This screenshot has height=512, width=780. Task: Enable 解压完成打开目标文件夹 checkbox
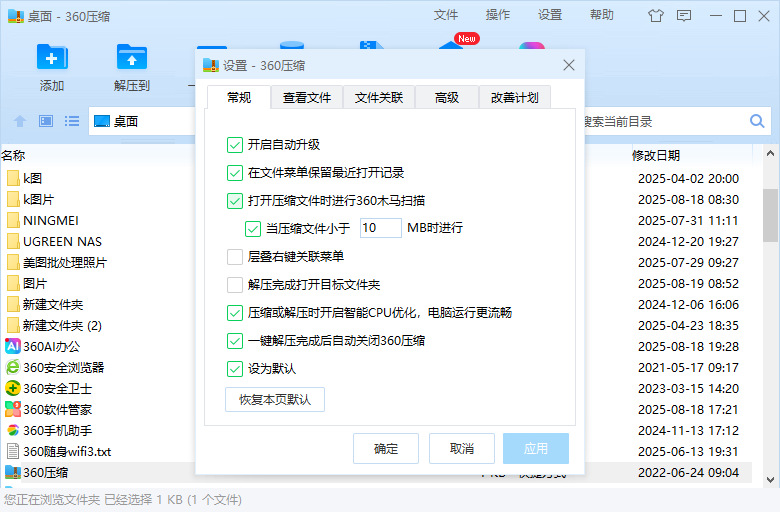[x=236, y=285]
